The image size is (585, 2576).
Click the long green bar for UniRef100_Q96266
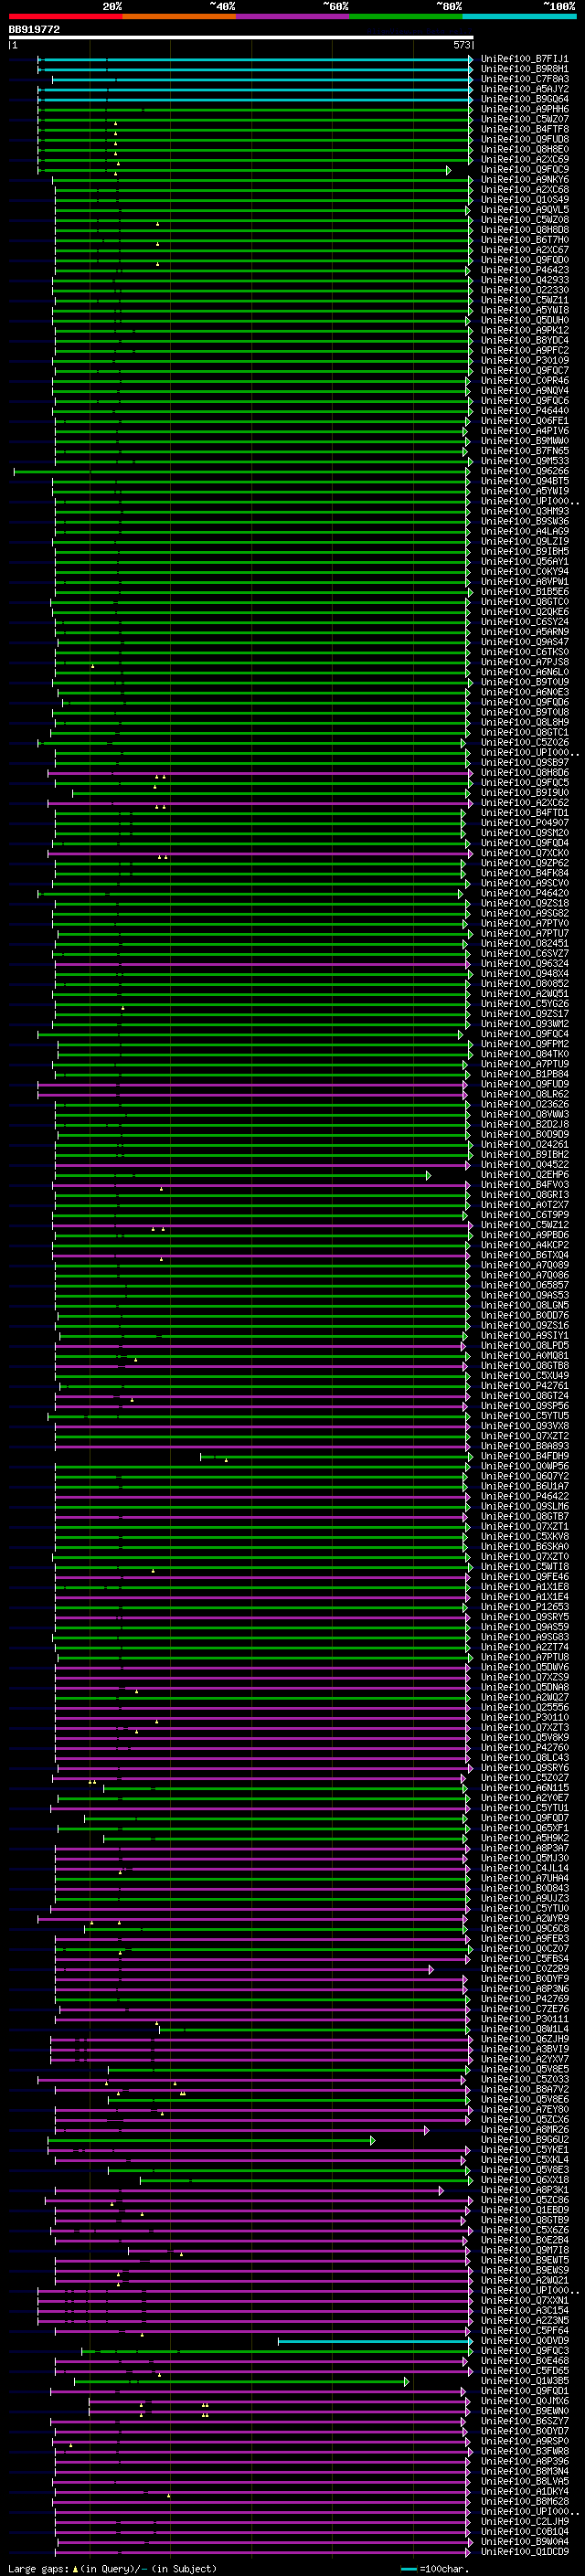(241, 471)
